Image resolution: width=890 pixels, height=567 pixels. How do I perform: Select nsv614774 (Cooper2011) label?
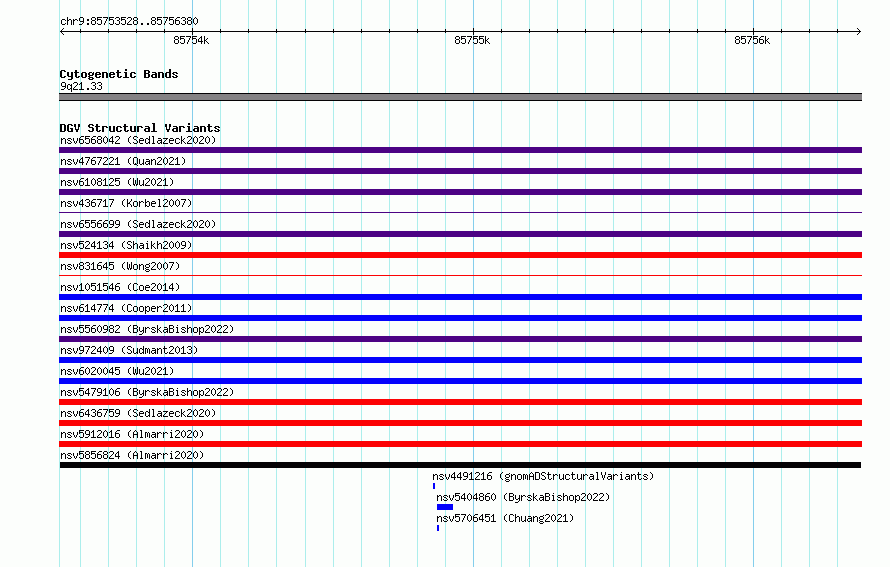click(126, 308)
